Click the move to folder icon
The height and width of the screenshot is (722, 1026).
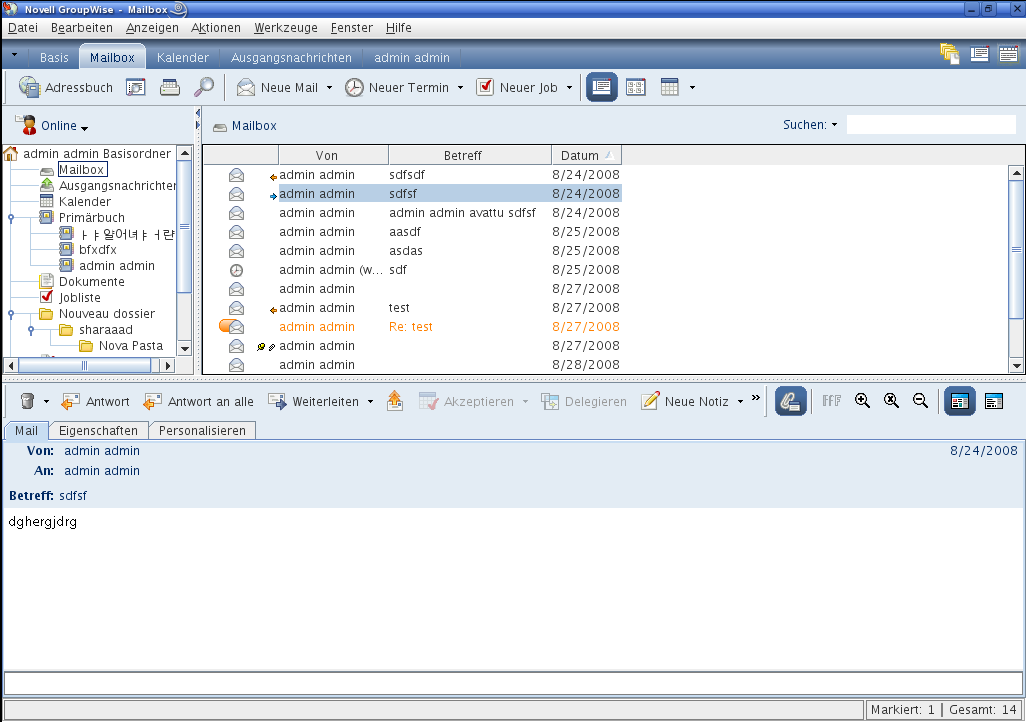(x=395, y=401)
